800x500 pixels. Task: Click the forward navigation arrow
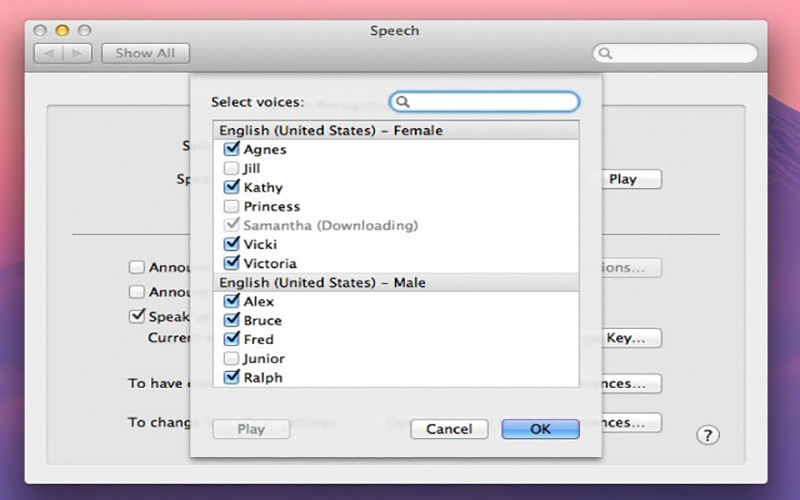pos(77,54)
